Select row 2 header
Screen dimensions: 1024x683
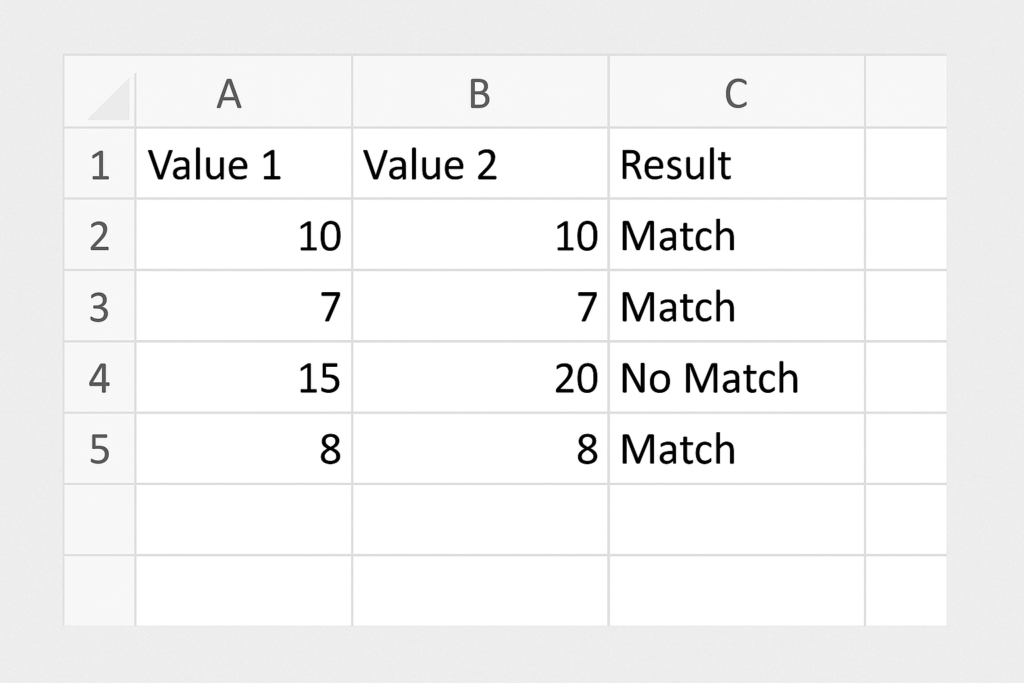[100, 234]
